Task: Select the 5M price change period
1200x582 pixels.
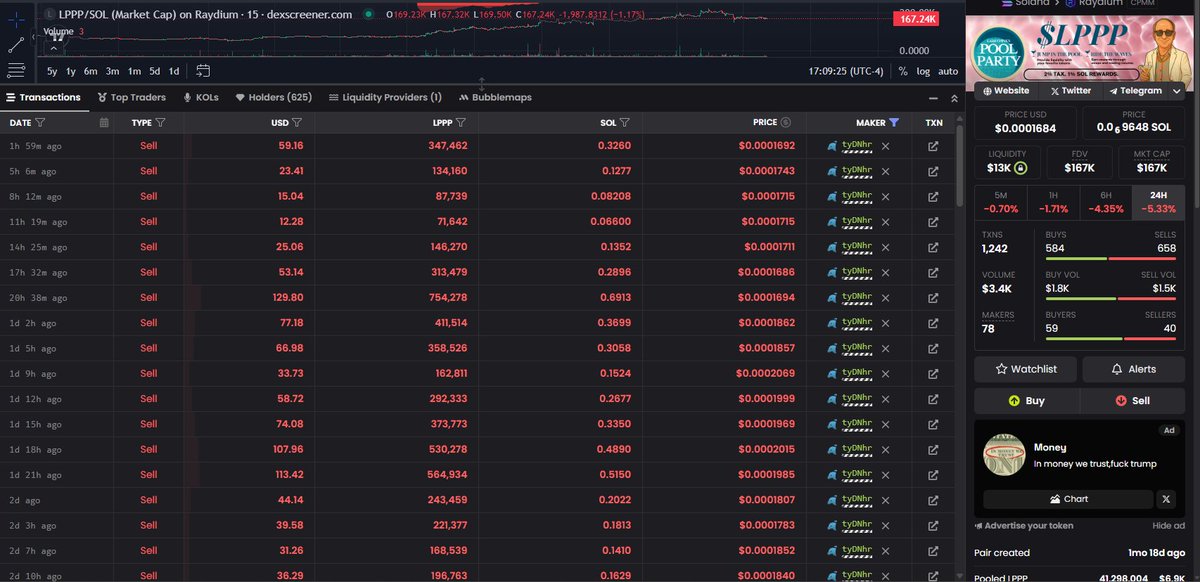Action: click(1001, 202)
